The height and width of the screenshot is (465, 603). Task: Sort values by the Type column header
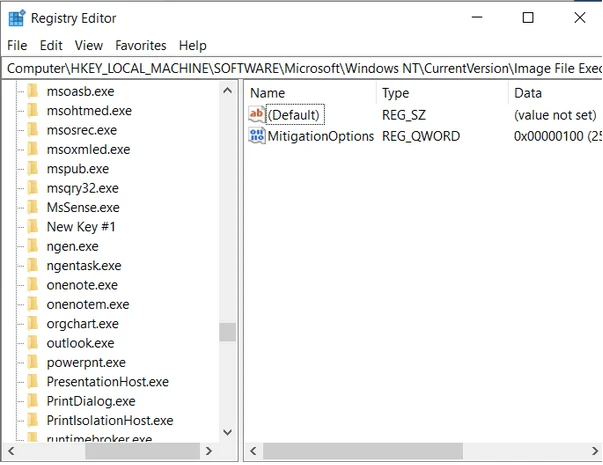[442, 93]
